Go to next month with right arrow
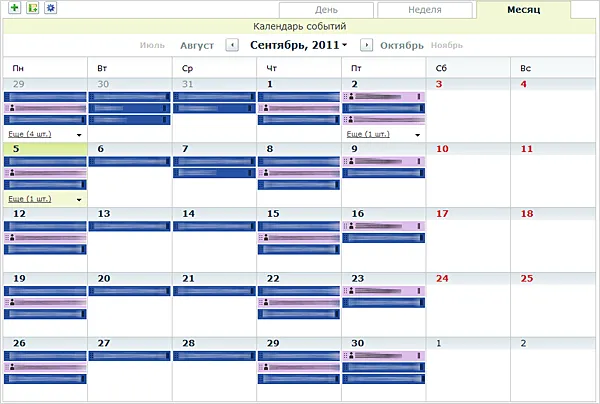Screen dimensions: 600x404 point(366,45)
